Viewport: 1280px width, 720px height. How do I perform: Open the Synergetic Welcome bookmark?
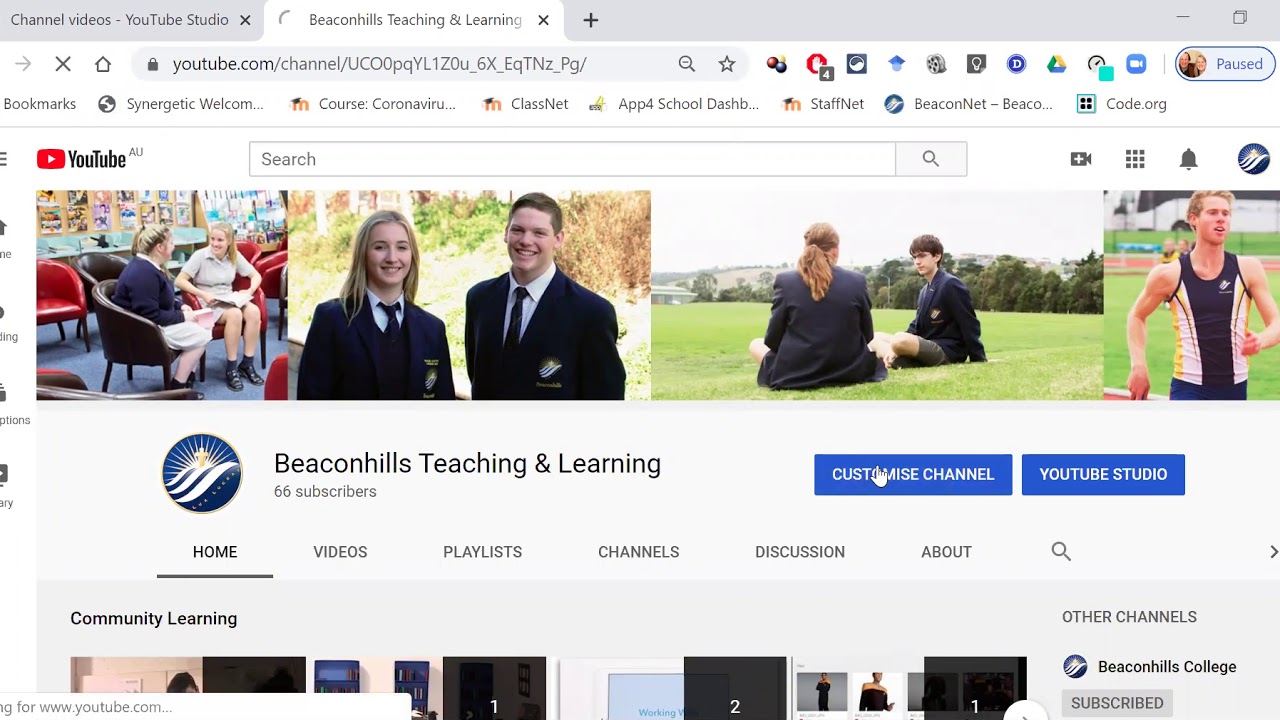(181, 104)
